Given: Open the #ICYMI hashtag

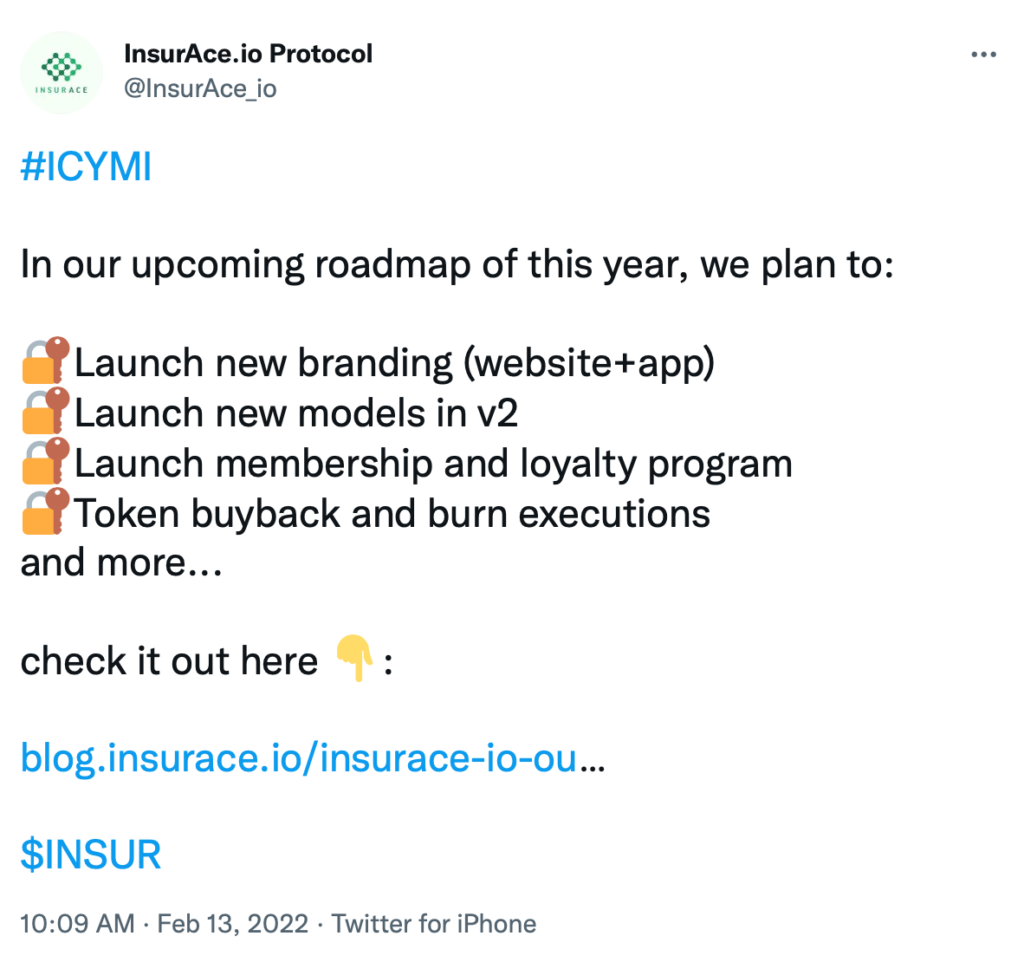Looking at the screenshot, I should pyautogui.click(x=86, y=168).
